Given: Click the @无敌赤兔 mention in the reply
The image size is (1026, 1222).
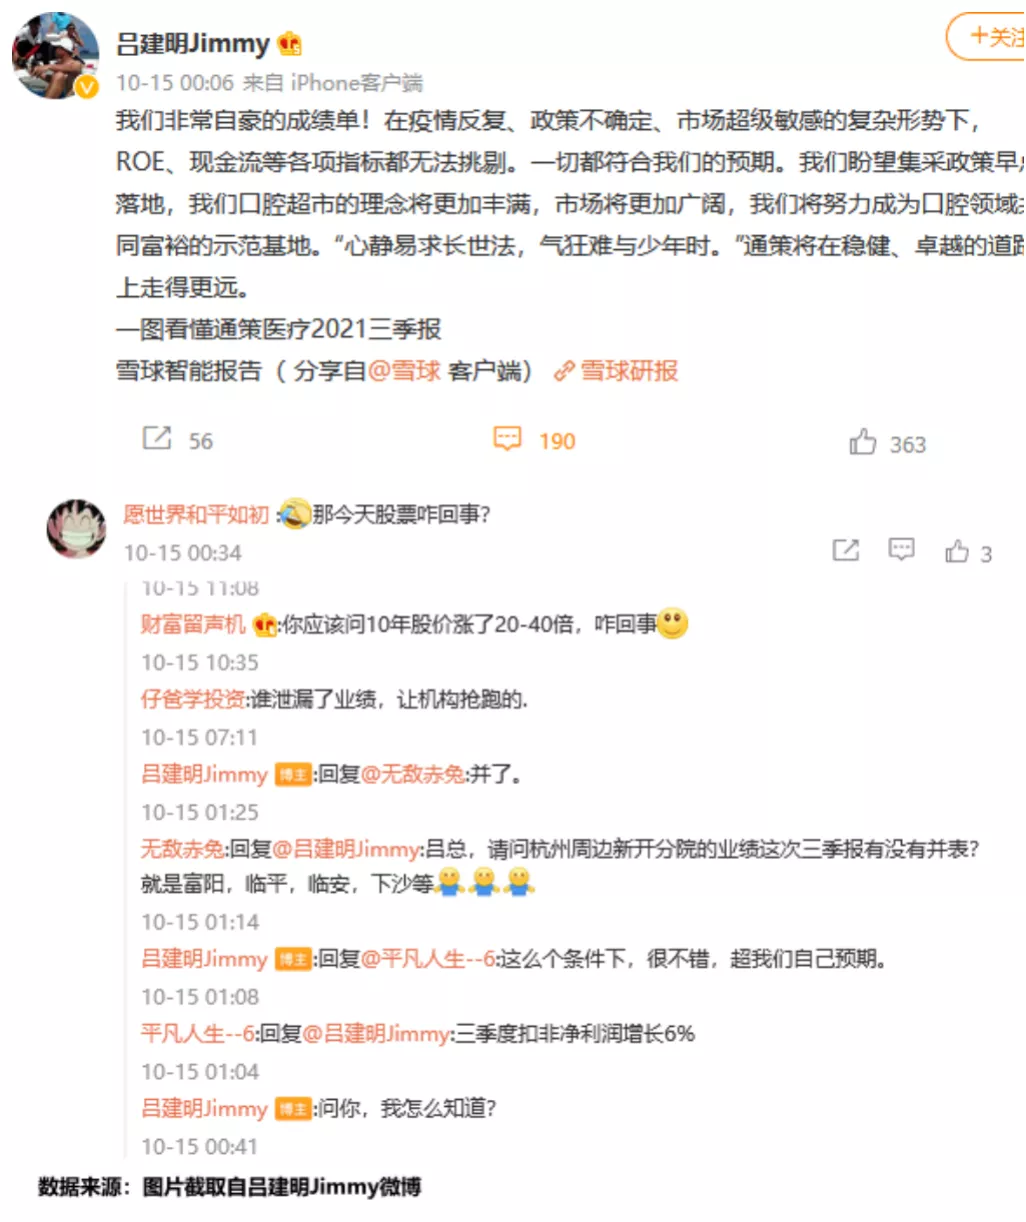Looking at the screenshot, I should (413, 774).
